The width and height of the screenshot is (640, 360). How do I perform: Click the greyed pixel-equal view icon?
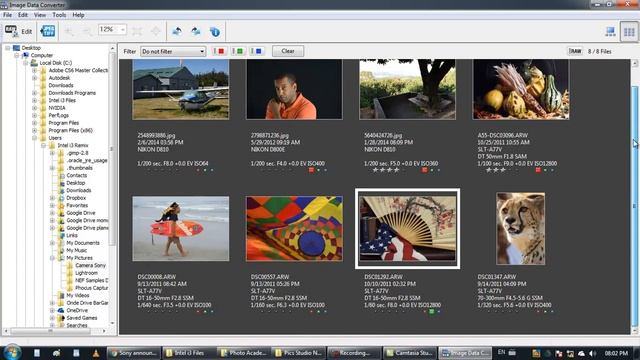(x=156, y=31)
